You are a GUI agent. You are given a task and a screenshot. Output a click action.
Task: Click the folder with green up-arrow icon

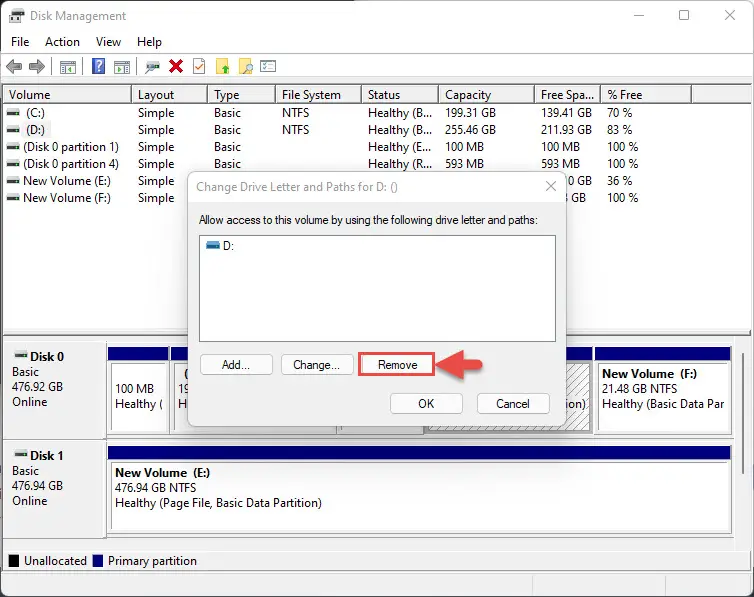pyautogui.click(x=223, y=66)
